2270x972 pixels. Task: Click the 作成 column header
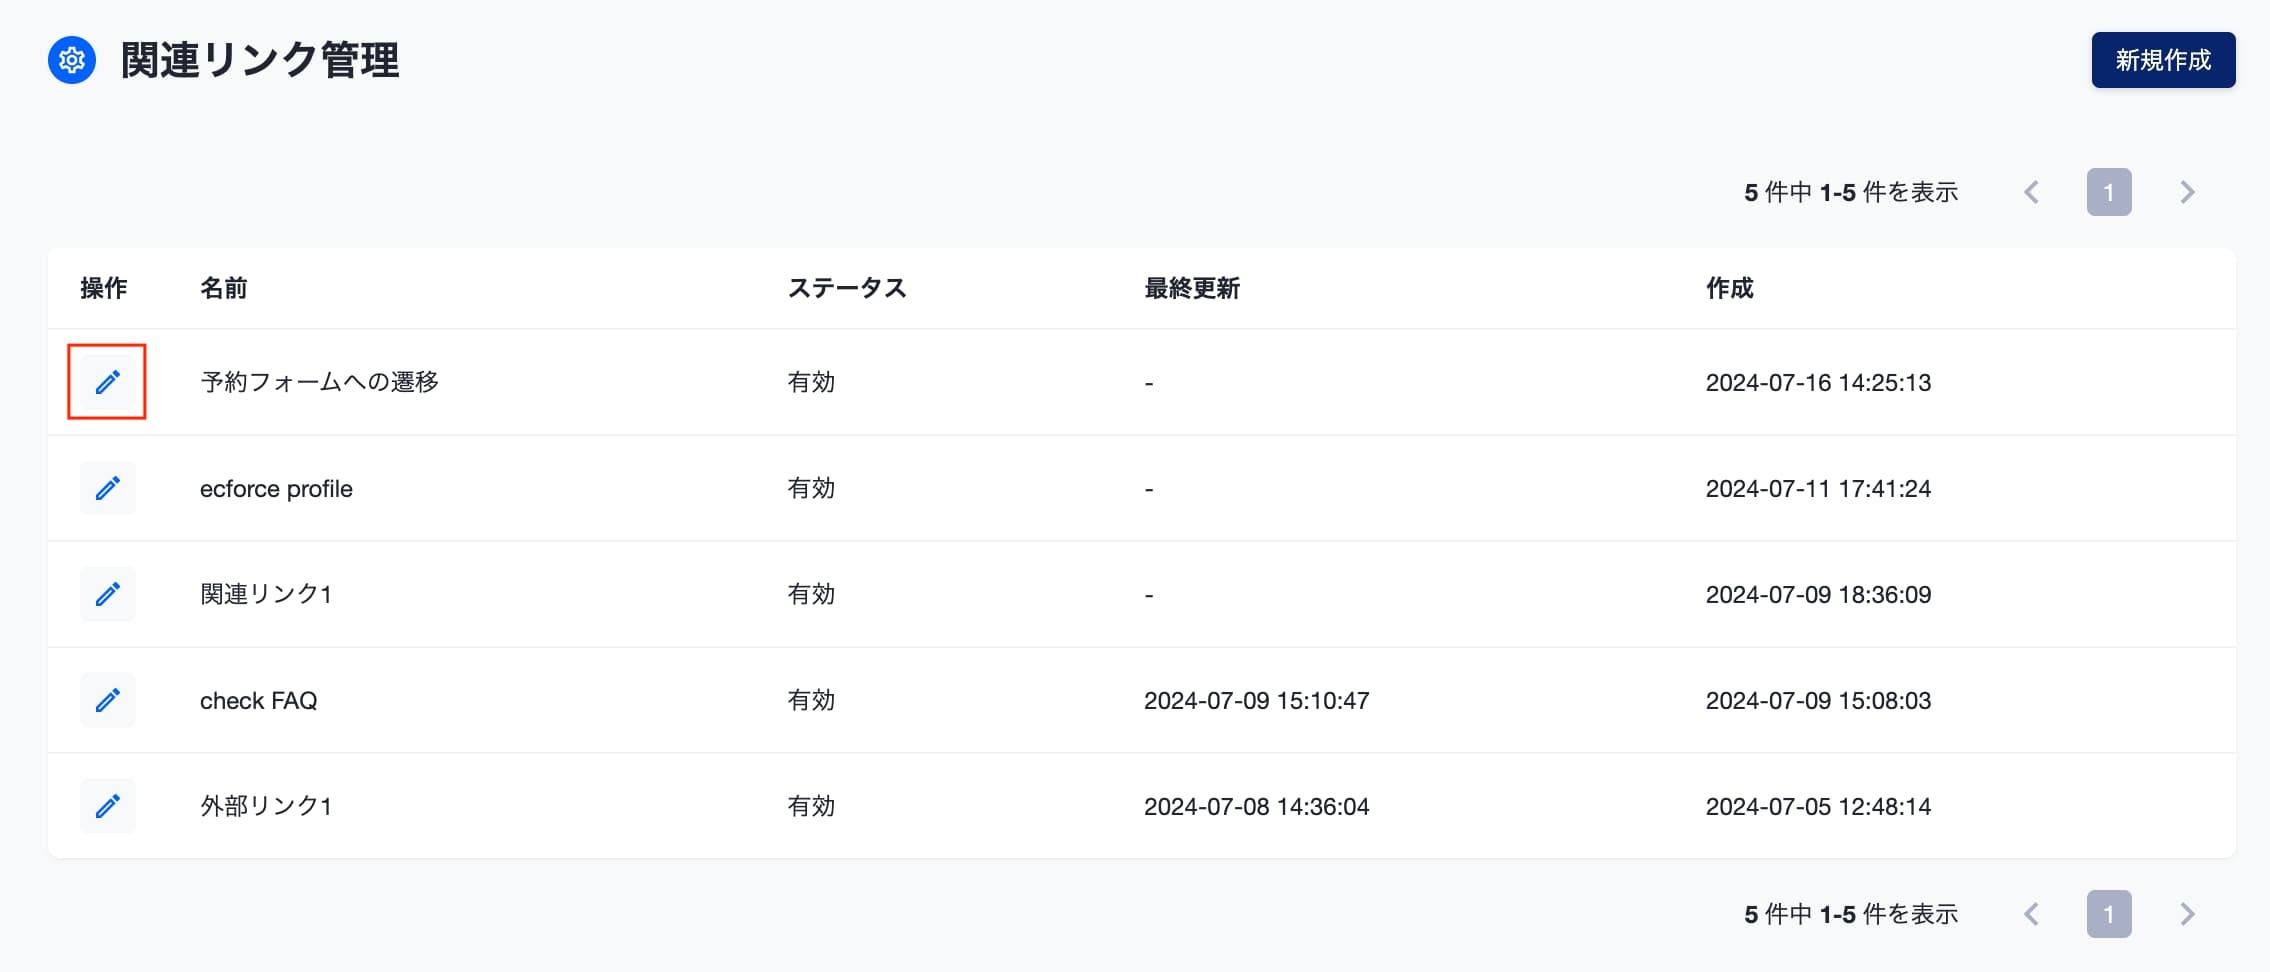point(1730,288)
